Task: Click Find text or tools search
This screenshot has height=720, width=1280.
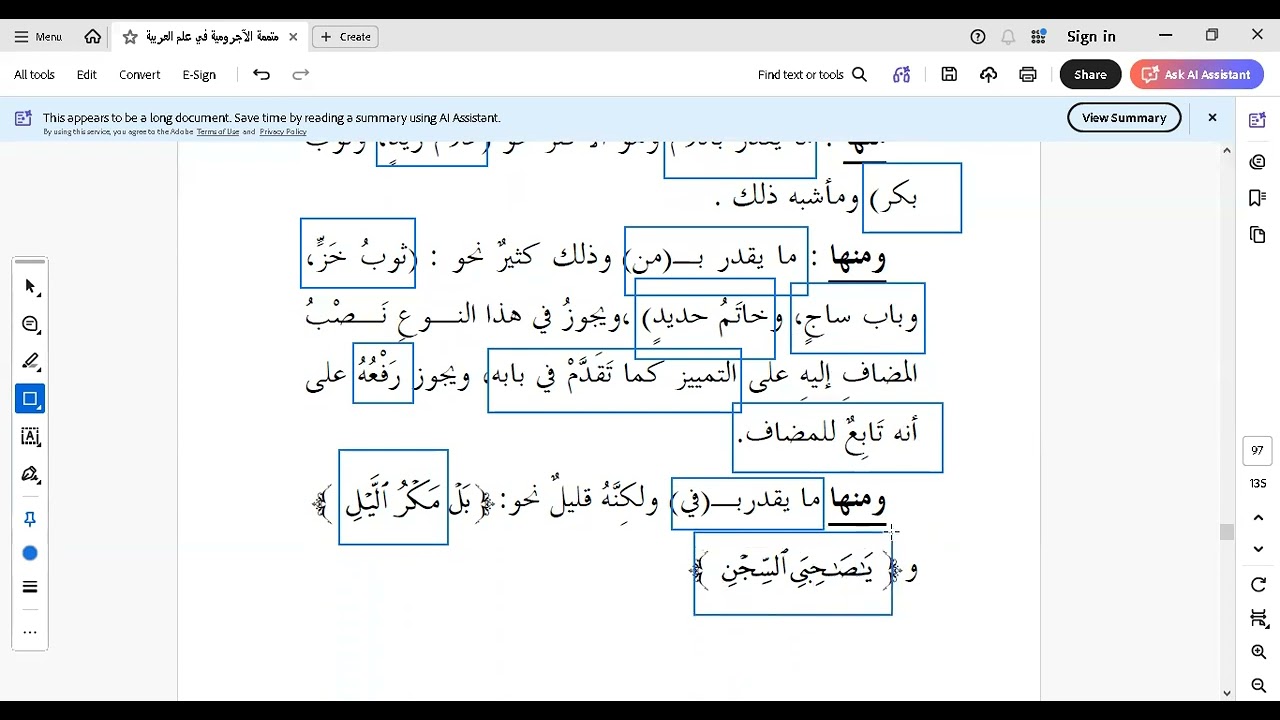Action: (x=812, y=75)
